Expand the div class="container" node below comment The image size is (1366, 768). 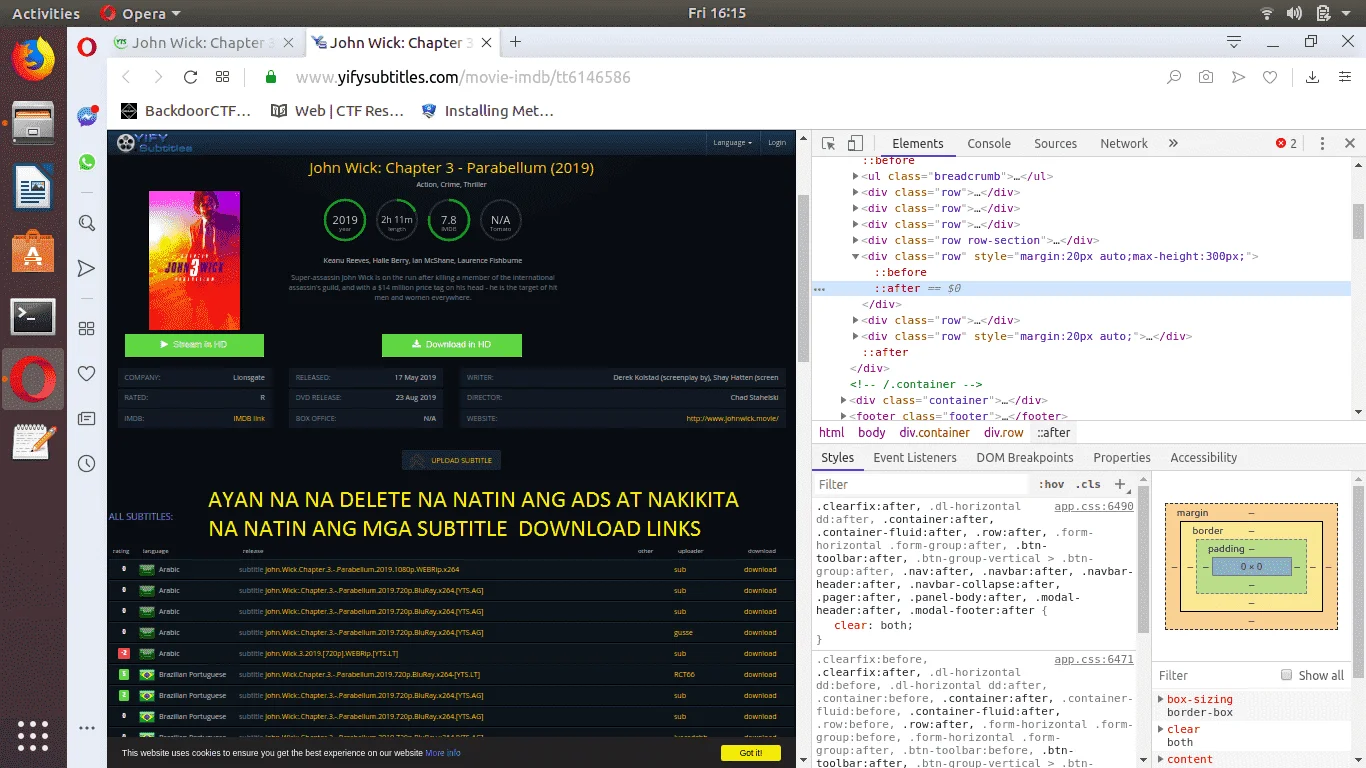[x=844, y=400]
